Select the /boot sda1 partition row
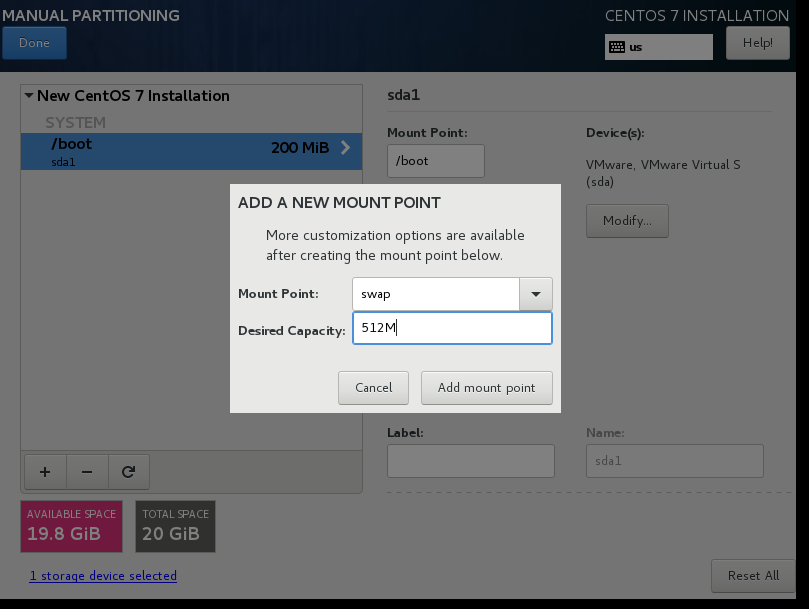809x609 pixels. pos(191,152)
